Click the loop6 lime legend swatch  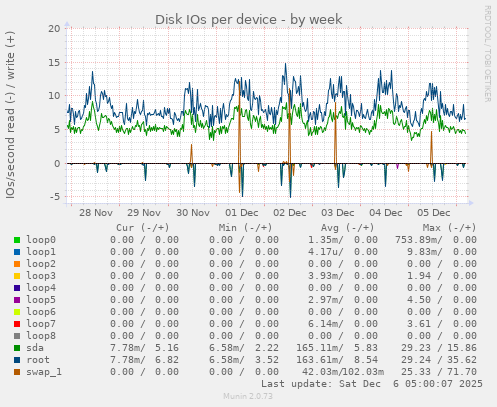[17, 312]
